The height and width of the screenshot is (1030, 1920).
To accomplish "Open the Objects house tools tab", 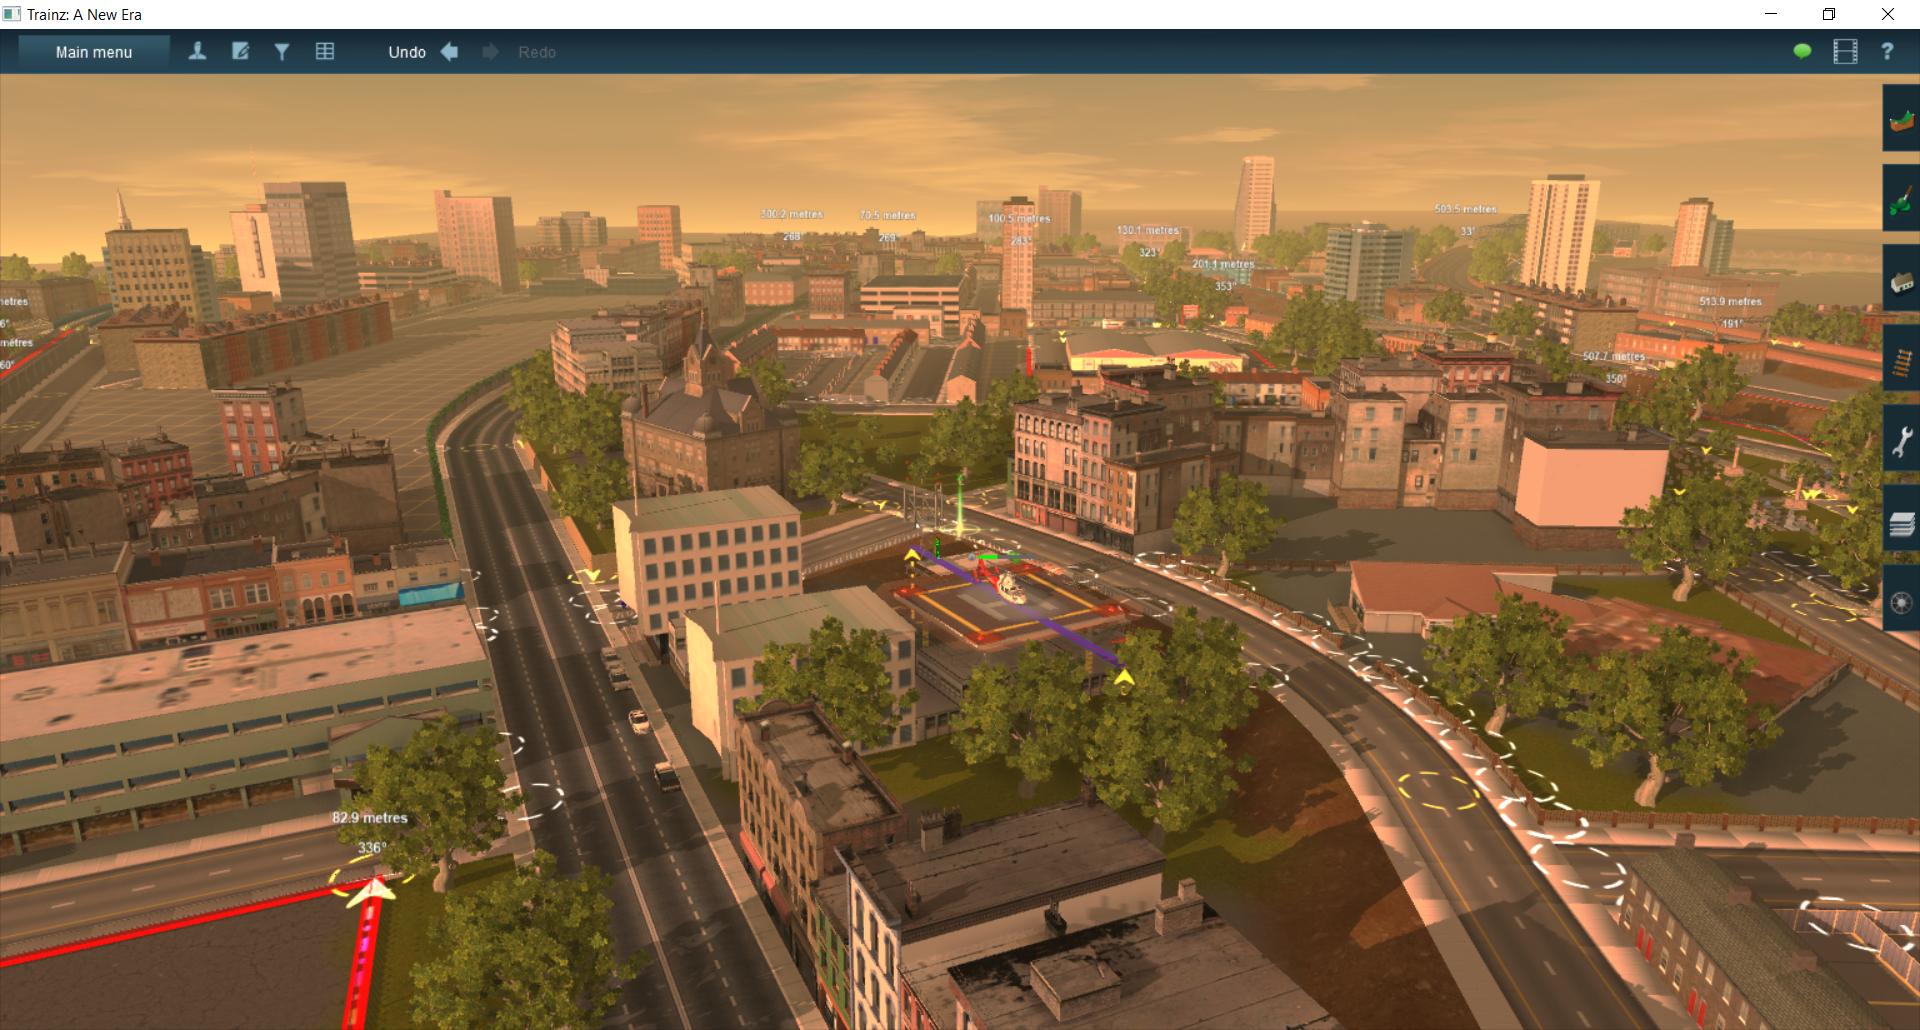I will point(1901,278).
